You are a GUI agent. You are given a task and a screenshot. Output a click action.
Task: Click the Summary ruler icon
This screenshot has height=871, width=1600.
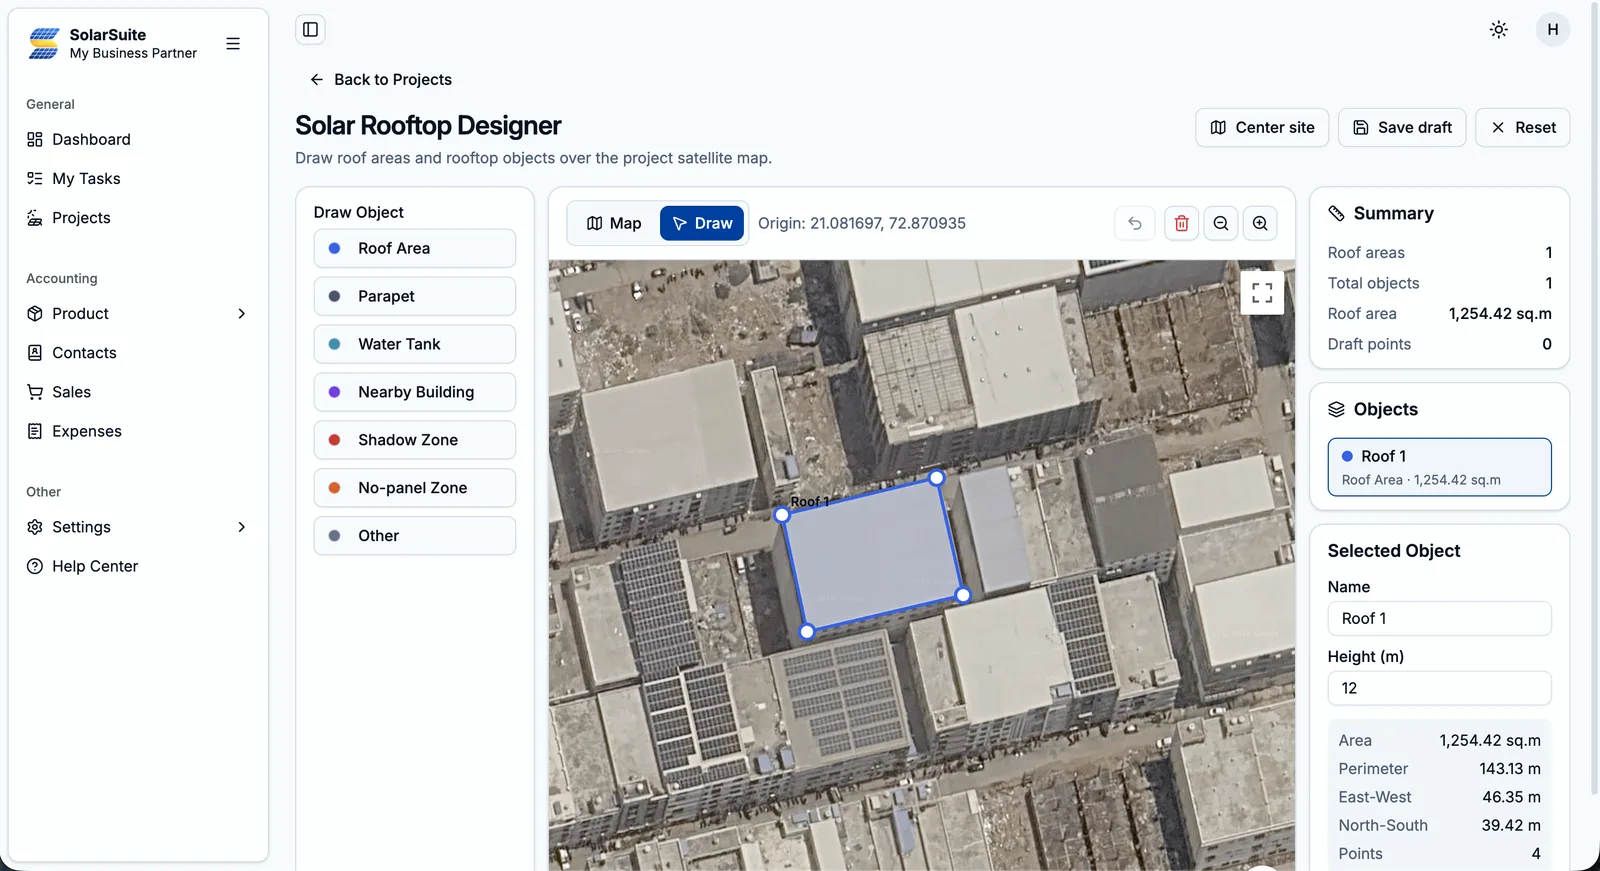(x=1336, y=214)
